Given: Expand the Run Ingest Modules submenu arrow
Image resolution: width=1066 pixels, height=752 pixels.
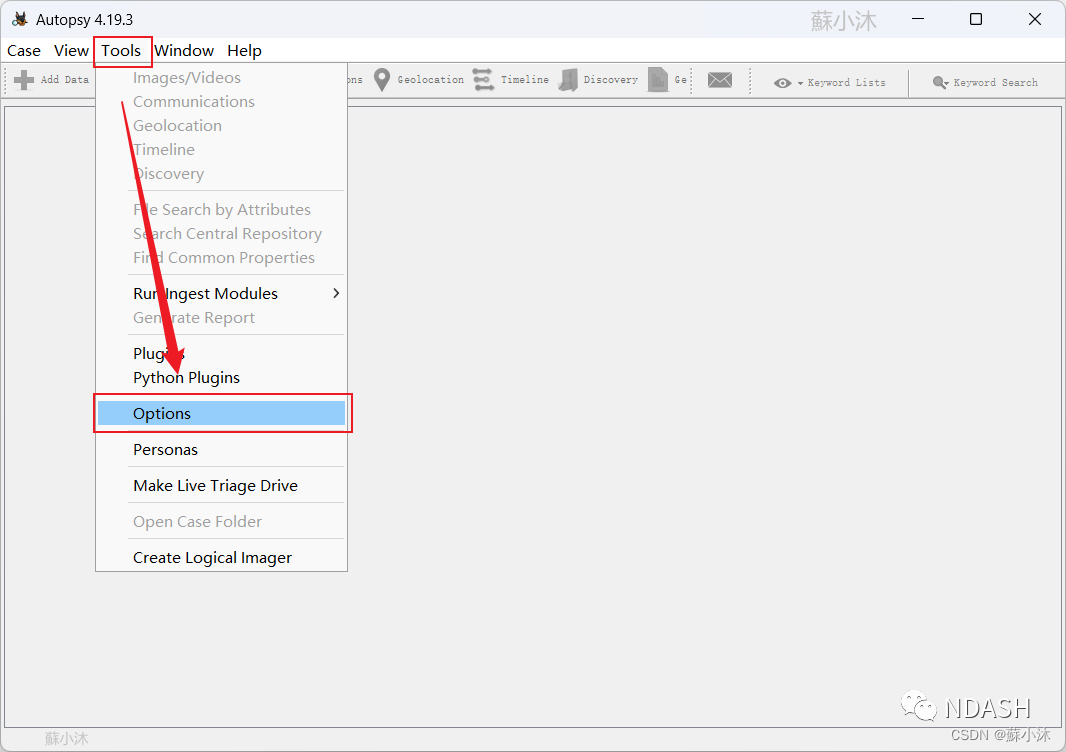Looking at the screenshot, I should pyautogui.click(x=336, y=293).
